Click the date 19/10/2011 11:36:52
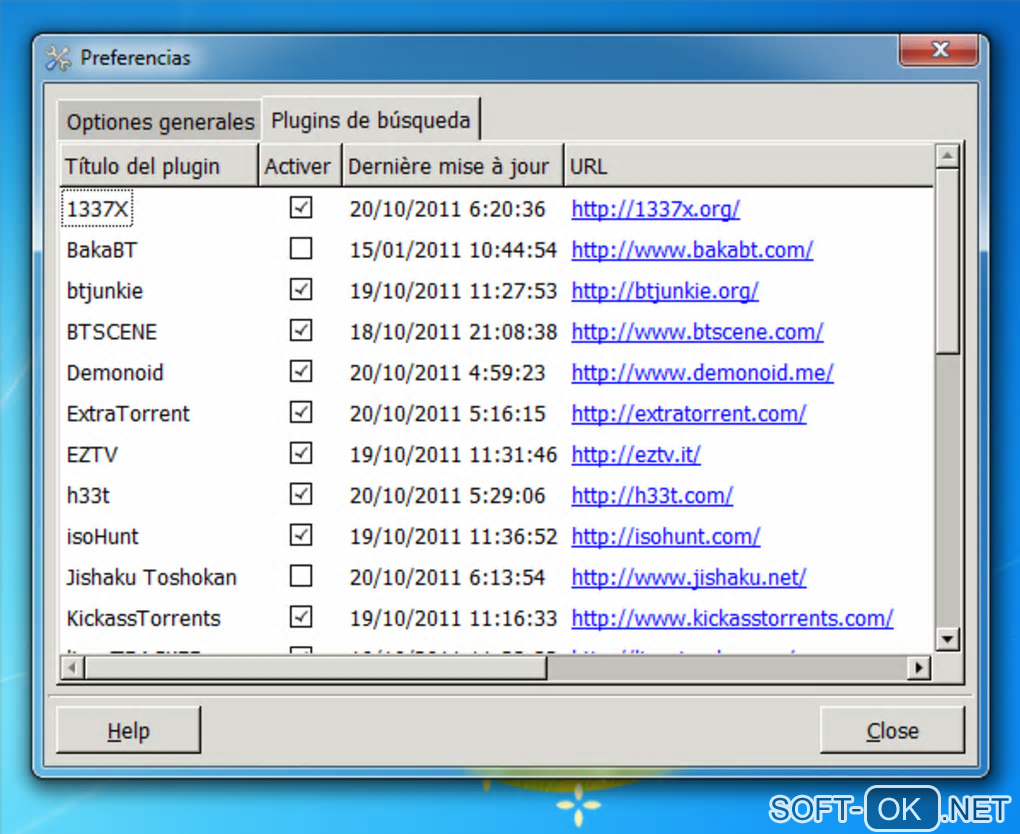 tap(453, 537)
